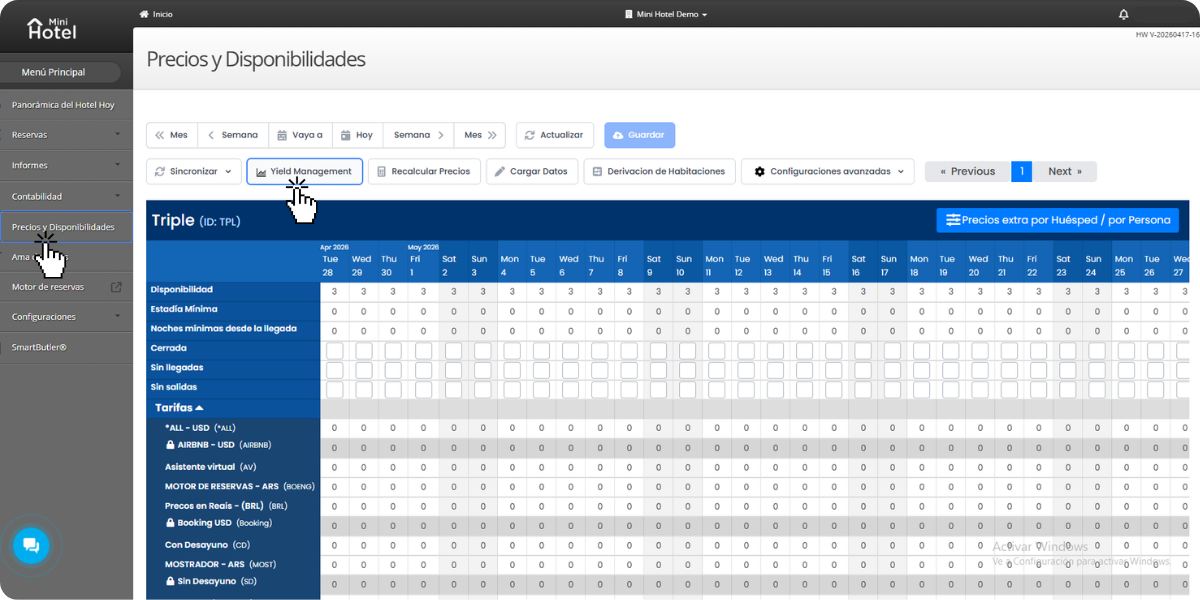Open SmartButler® in sidebar
1200x600 pixels.
66,347
